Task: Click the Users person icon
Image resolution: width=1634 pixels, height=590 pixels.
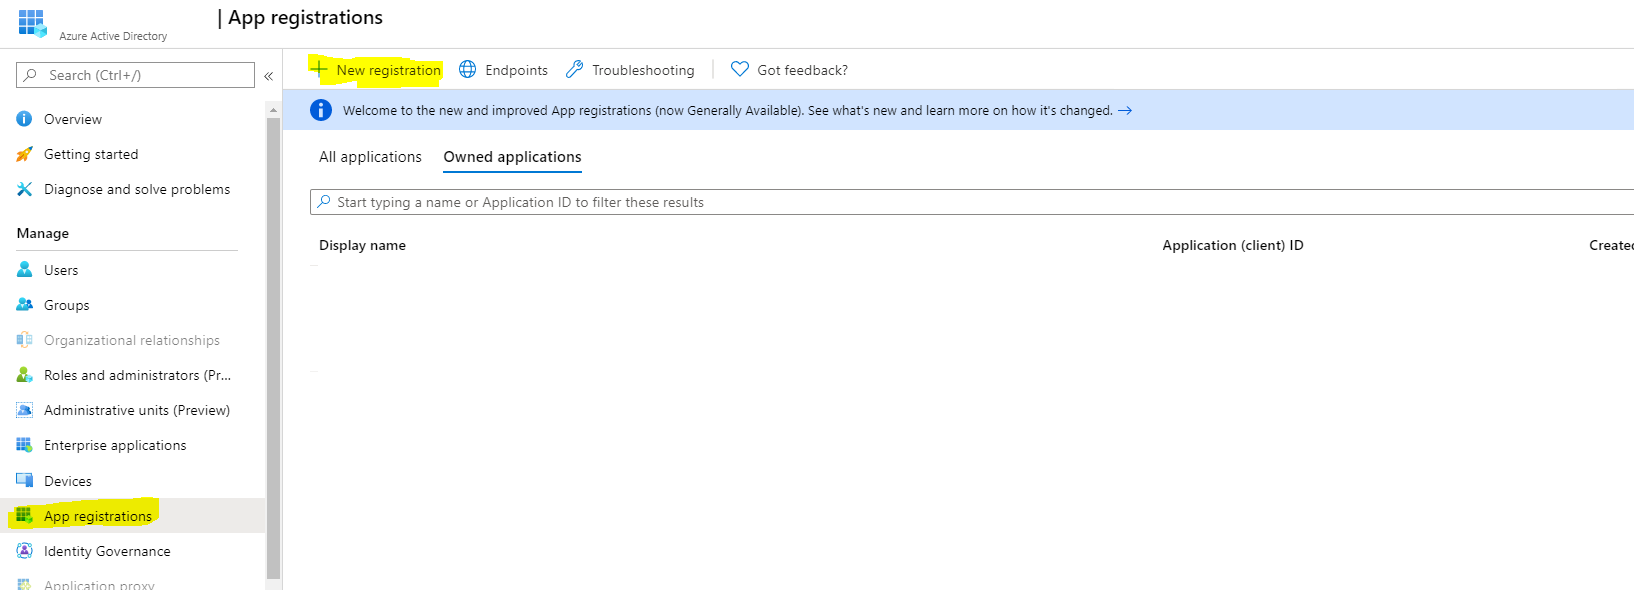Action: pyautogui.click(x=24, y=270)
